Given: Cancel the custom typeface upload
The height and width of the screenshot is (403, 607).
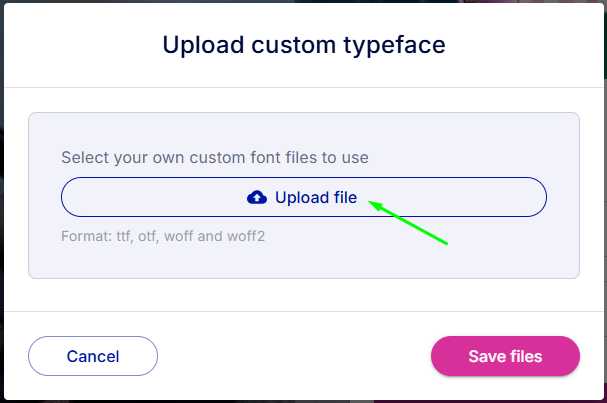Looking at the screenshot, I should (93, 356).
